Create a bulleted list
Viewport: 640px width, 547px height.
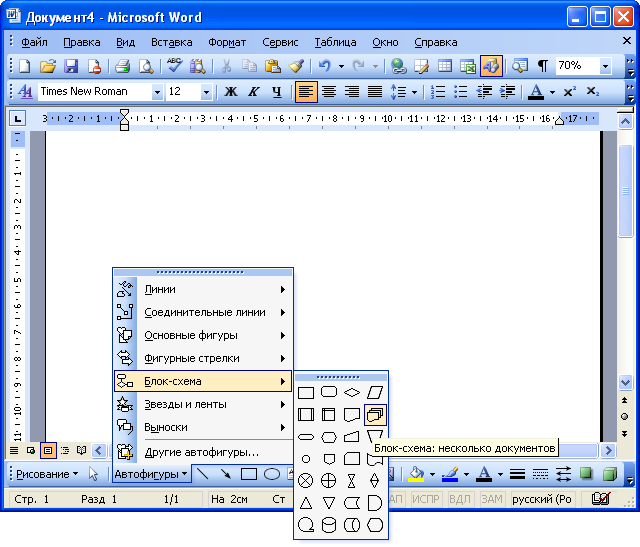coord(461,91)
